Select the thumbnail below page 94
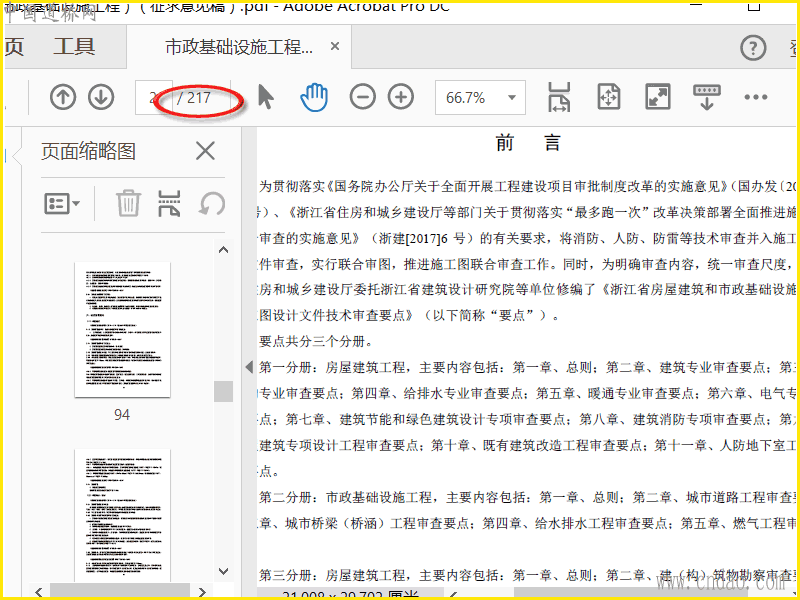 click(122, 515)
